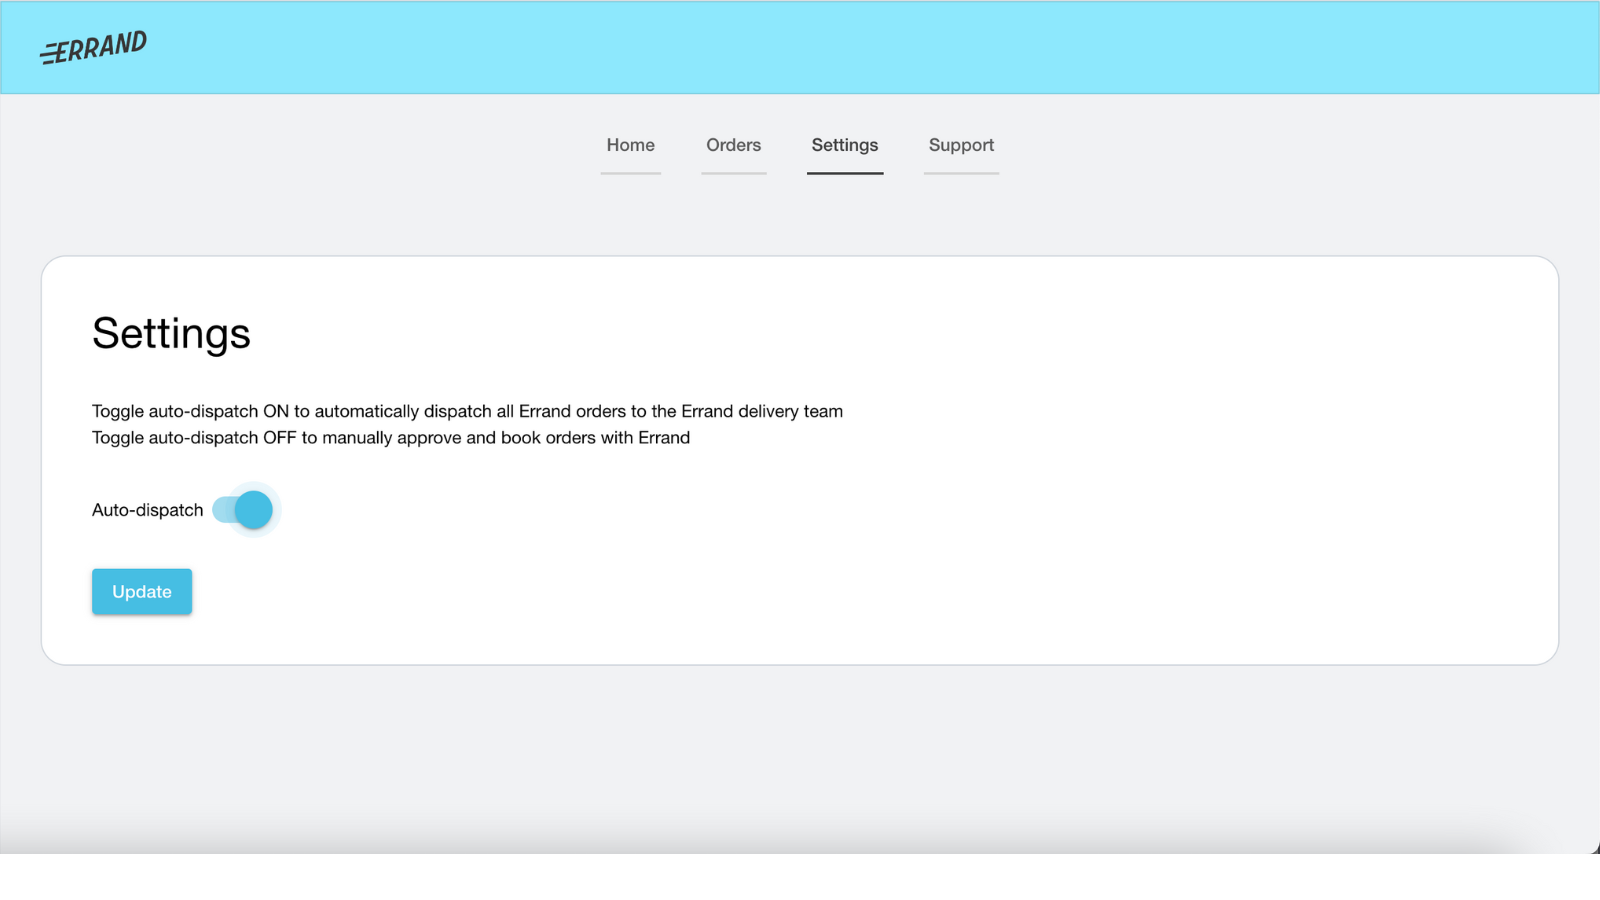Click the Update button
The width and height of the screenshot is (1600, 900).
tap(142, 592)
